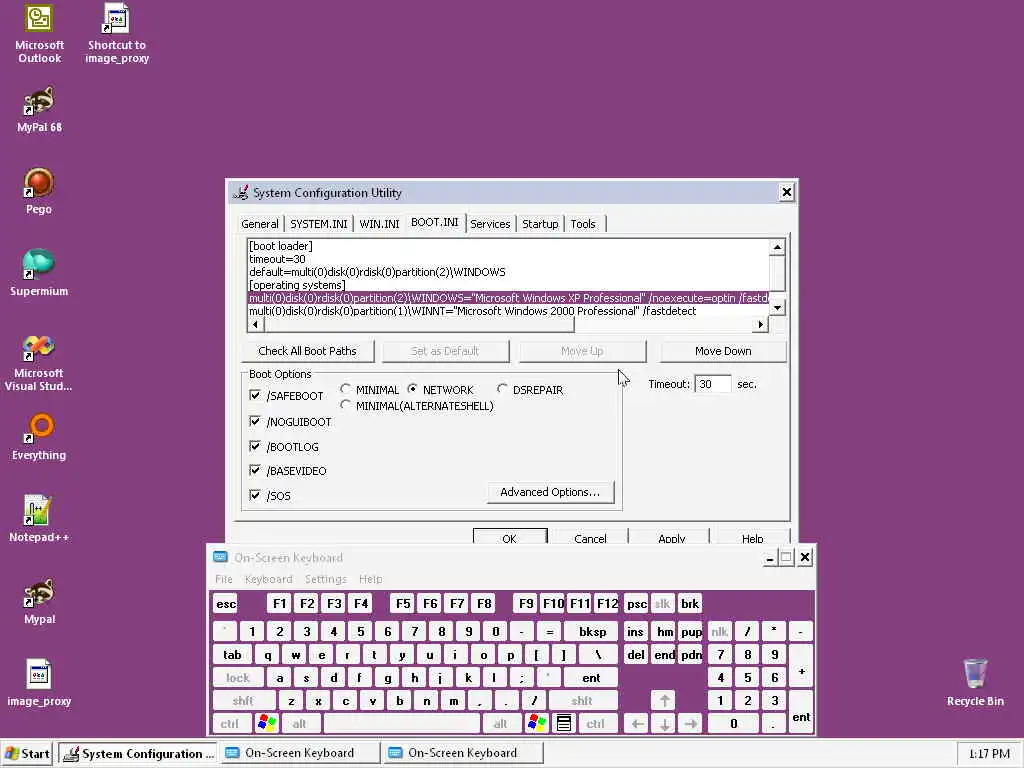
Task: Select the NETWORK safeboot radio button
Action: coord(412,389)
